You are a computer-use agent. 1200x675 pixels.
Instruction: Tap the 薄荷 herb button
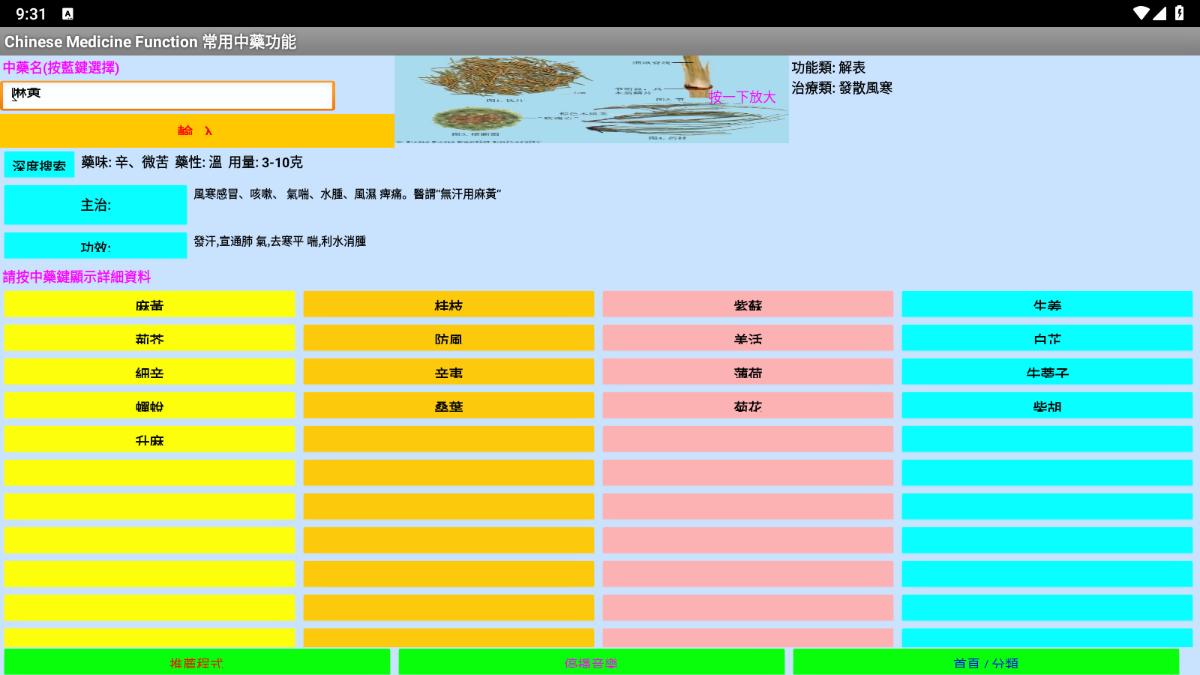pyautogui.click(x=748, y=372)
